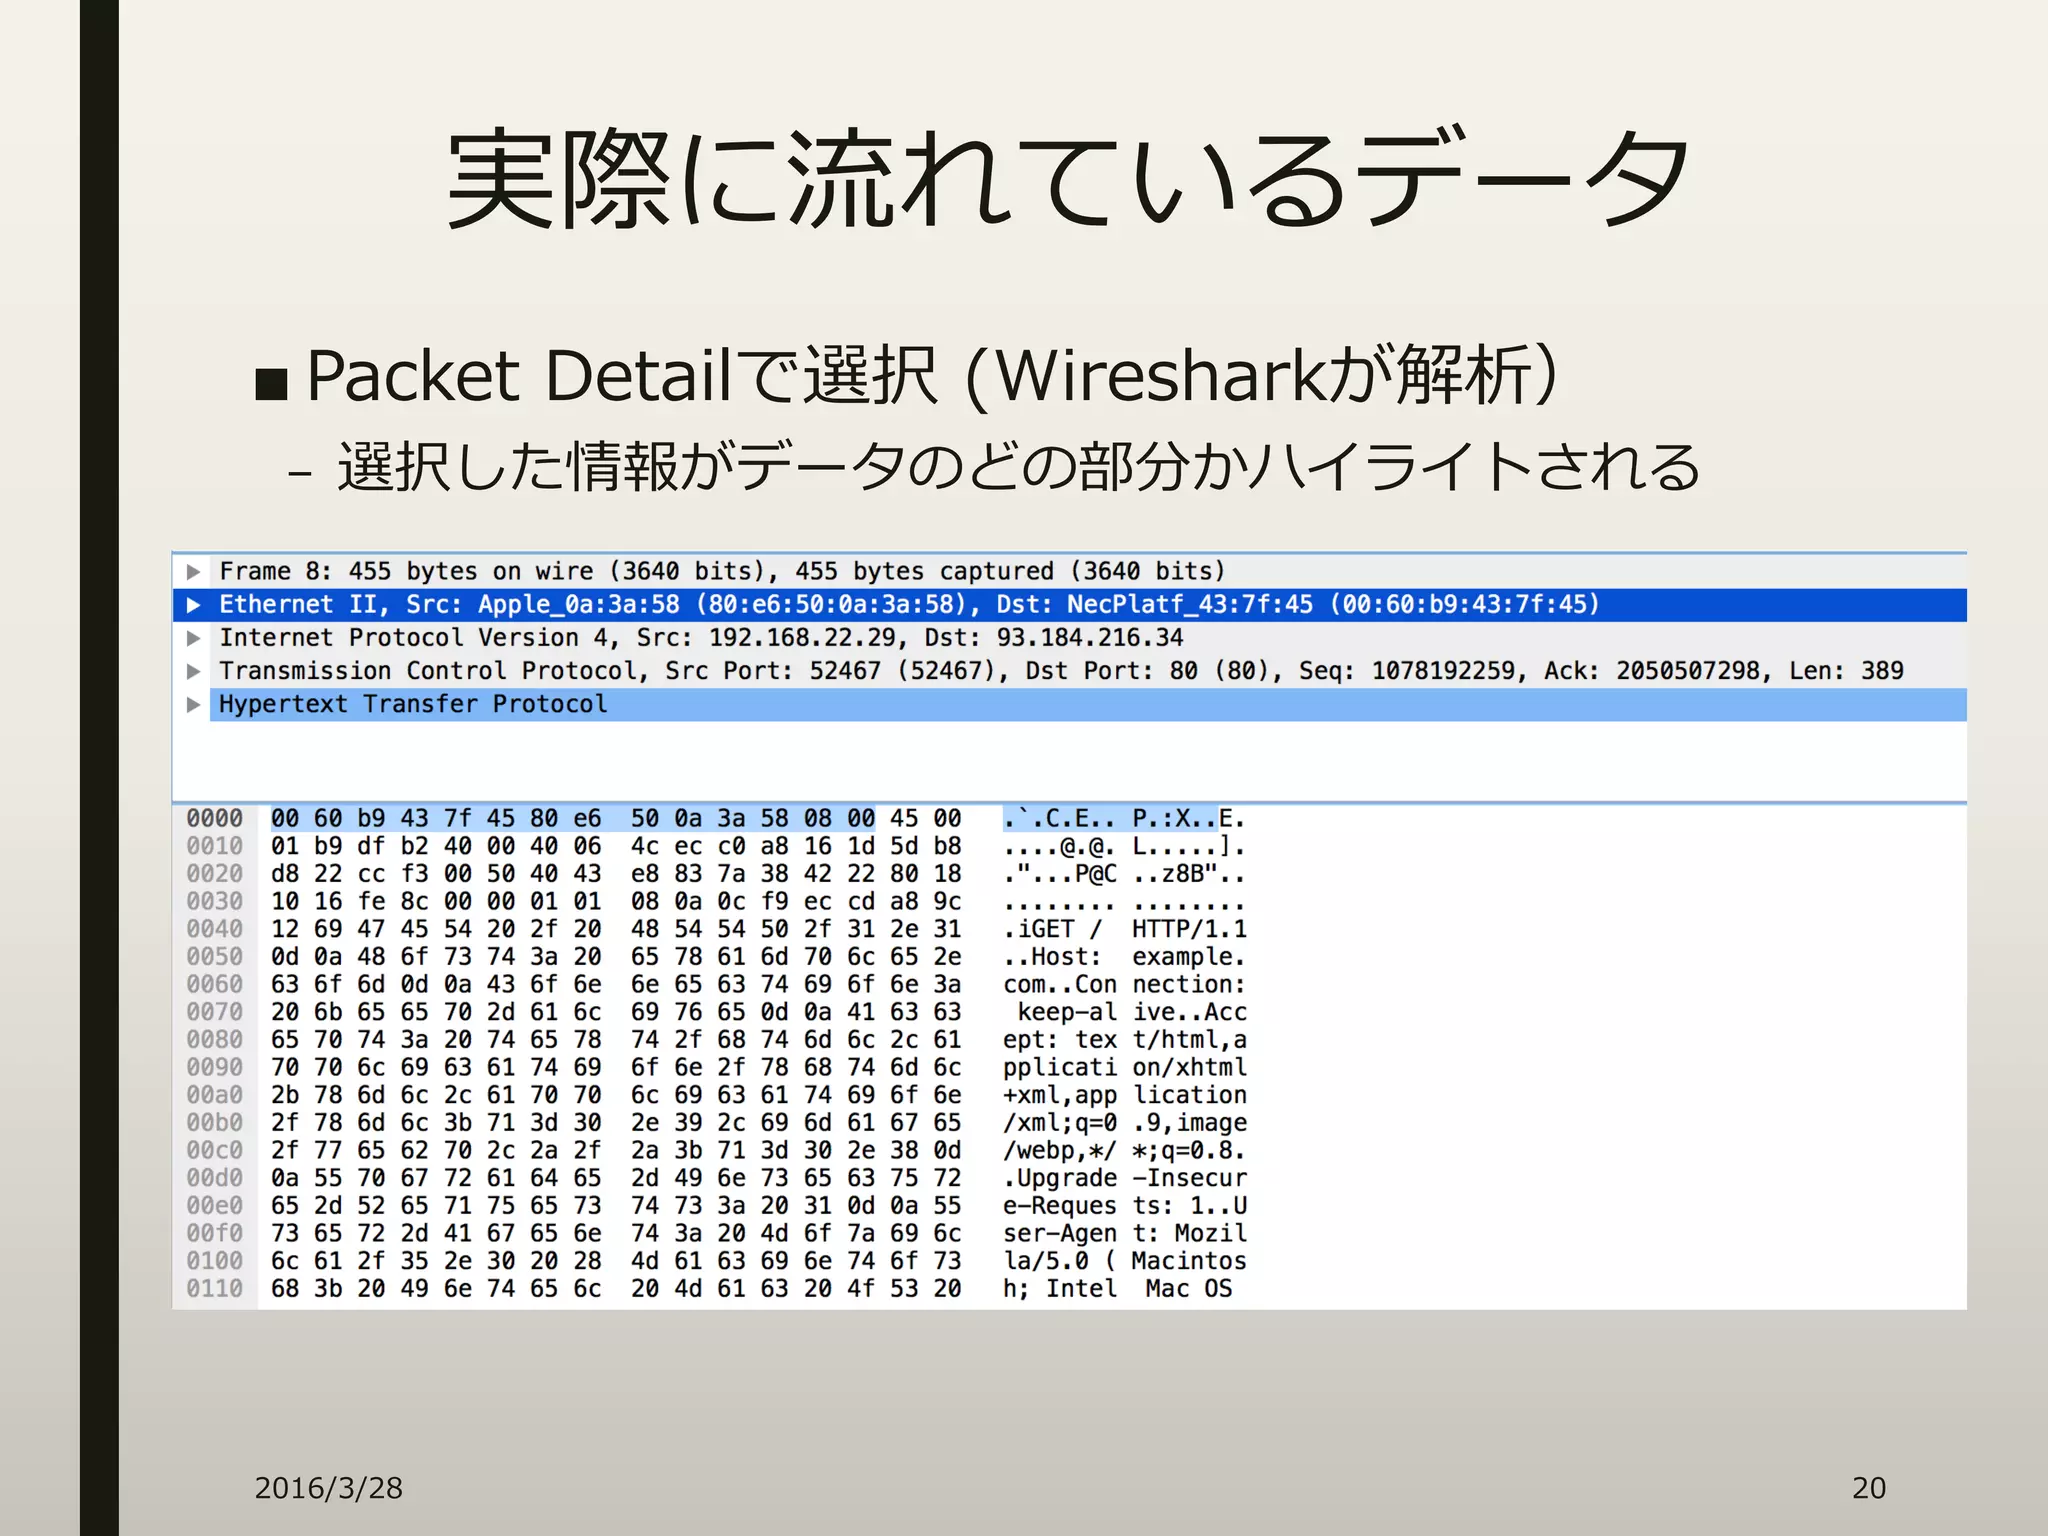Screen dimensions: 2048x1536
Task: Click hex offset 0050
Action: click(214, 957)
